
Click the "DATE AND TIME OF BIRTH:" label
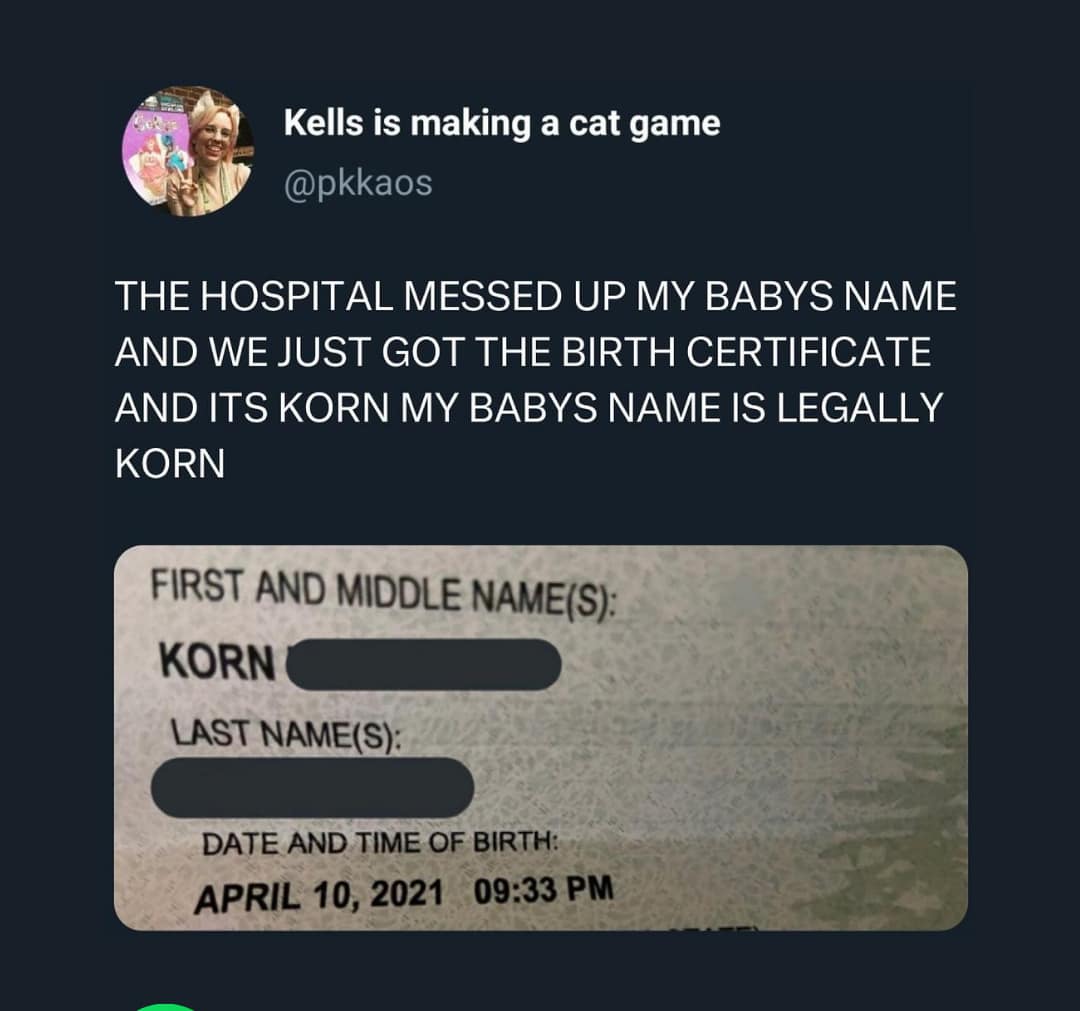(380, 843)
